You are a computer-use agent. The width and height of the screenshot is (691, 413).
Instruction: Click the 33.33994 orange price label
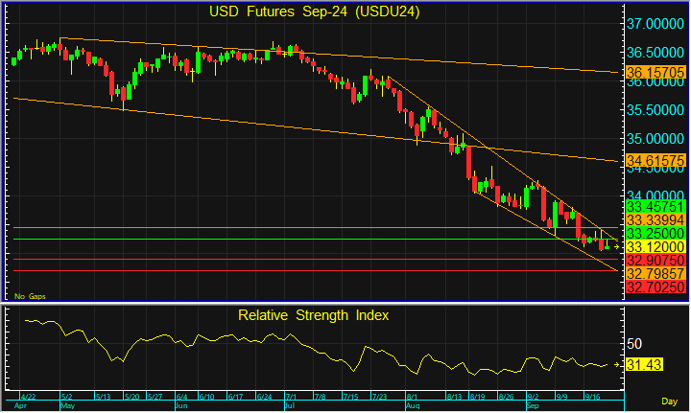tap(655, 219)
